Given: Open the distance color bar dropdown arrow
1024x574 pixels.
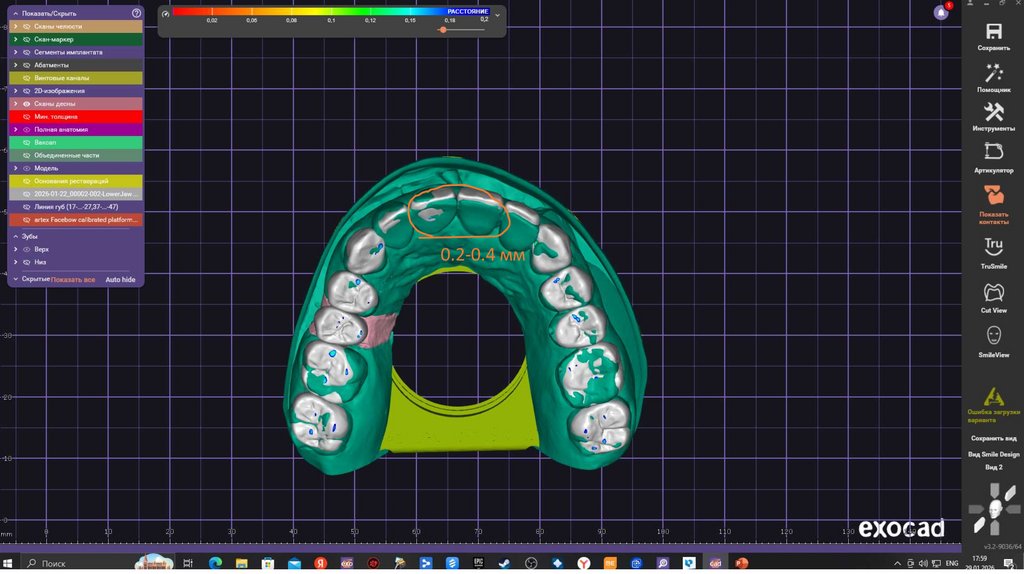Looking at the screenshot, I should [498, 14].
